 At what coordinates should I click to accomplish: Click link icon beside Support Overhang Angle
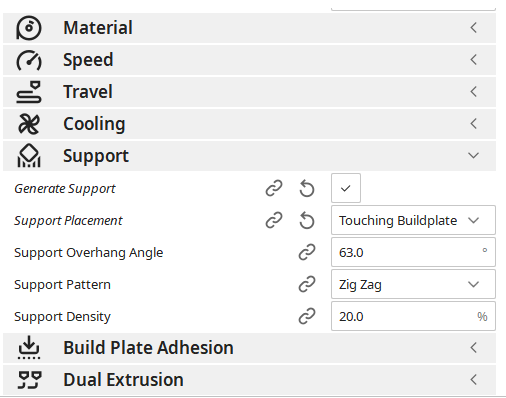(307, 252)
